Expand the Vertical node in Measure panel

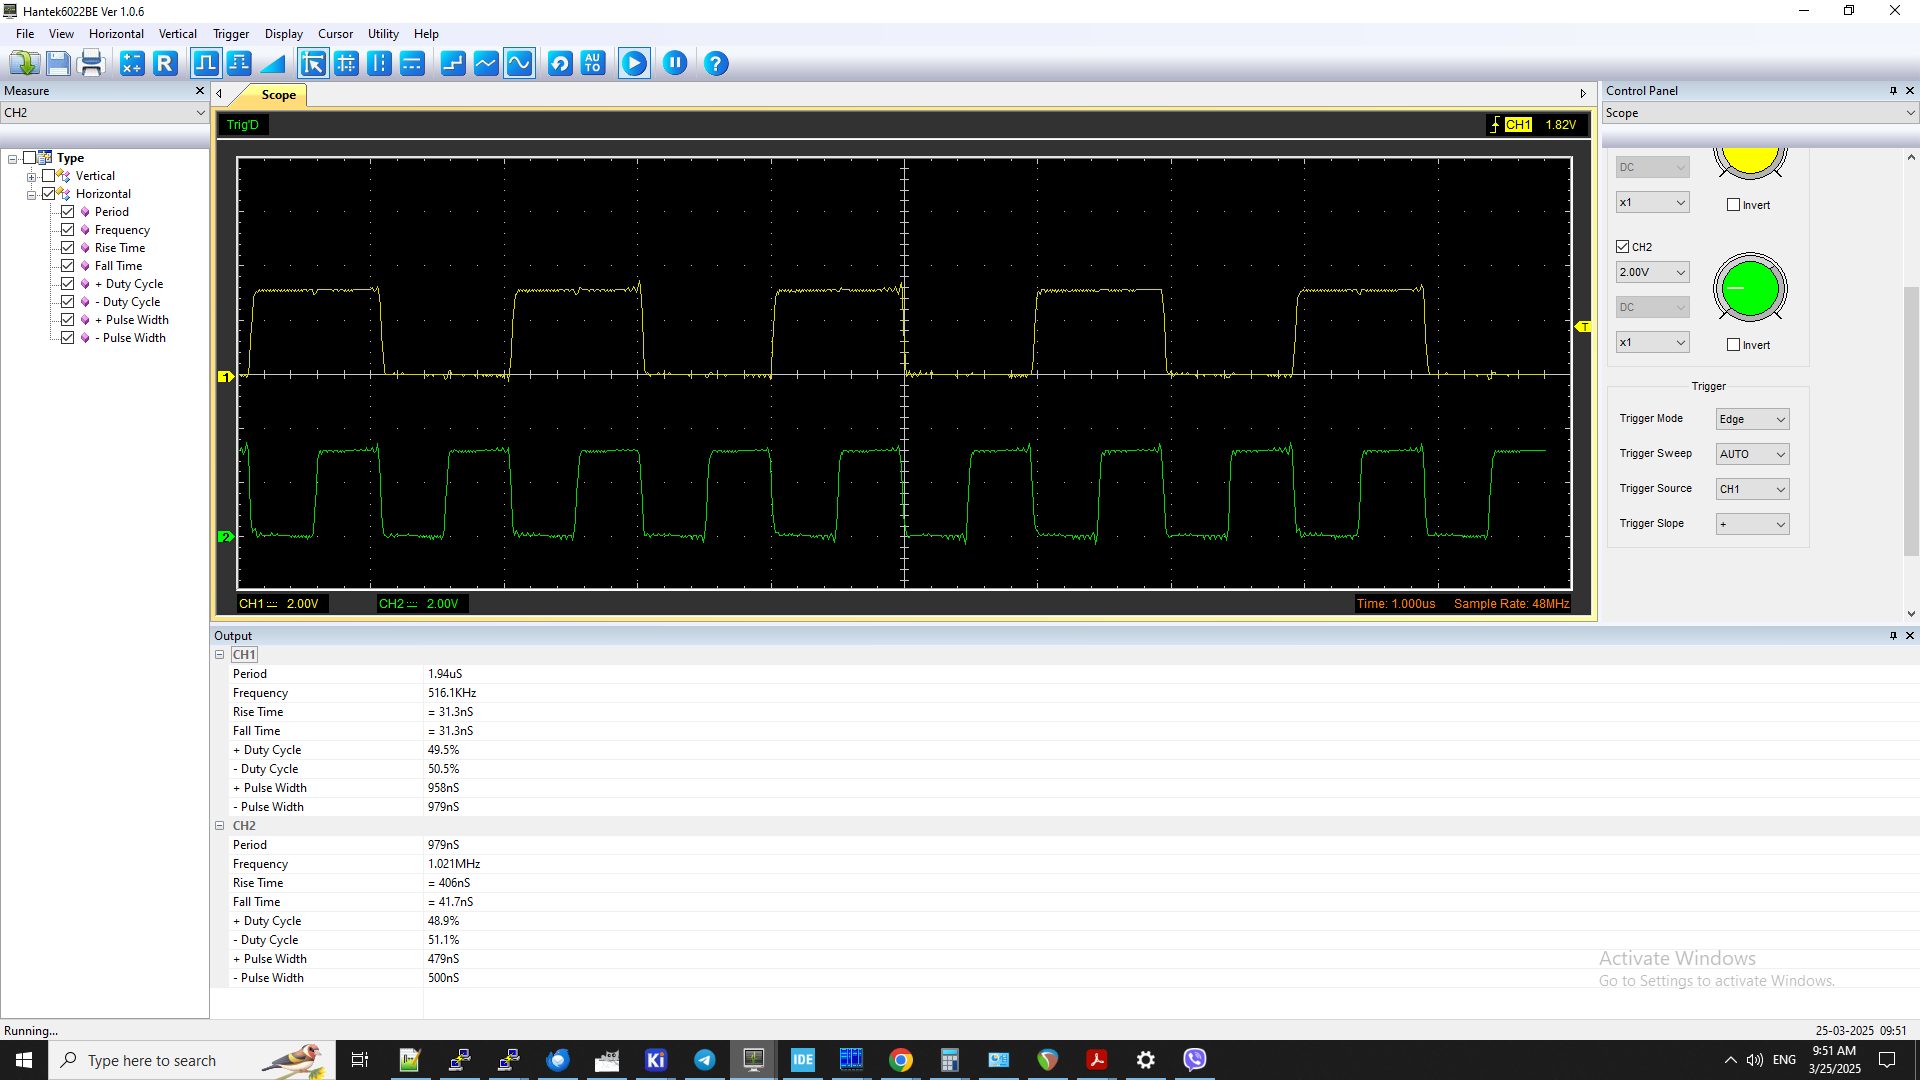[x=31, y=175]
